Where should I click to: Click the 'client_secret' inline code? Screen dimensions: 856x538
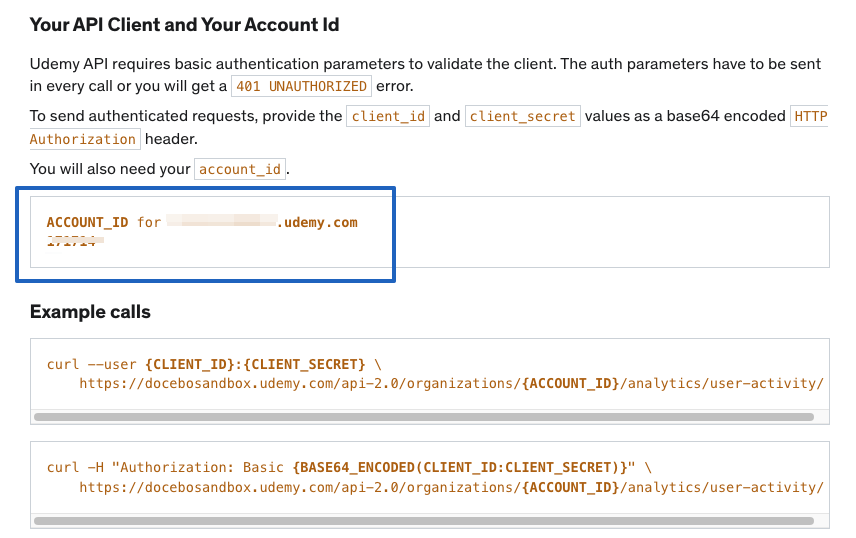[x=522, y=116]
